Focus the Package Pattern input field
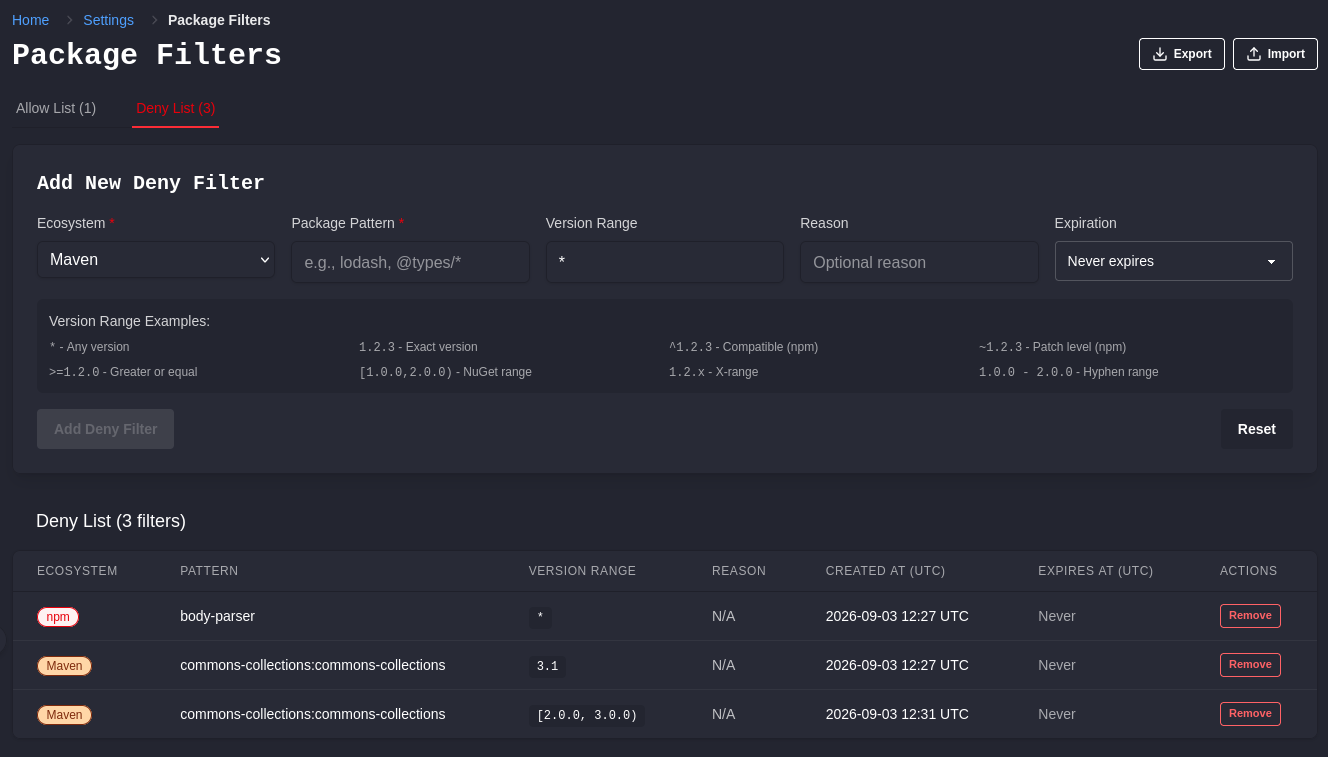 (x=410, y=262)
